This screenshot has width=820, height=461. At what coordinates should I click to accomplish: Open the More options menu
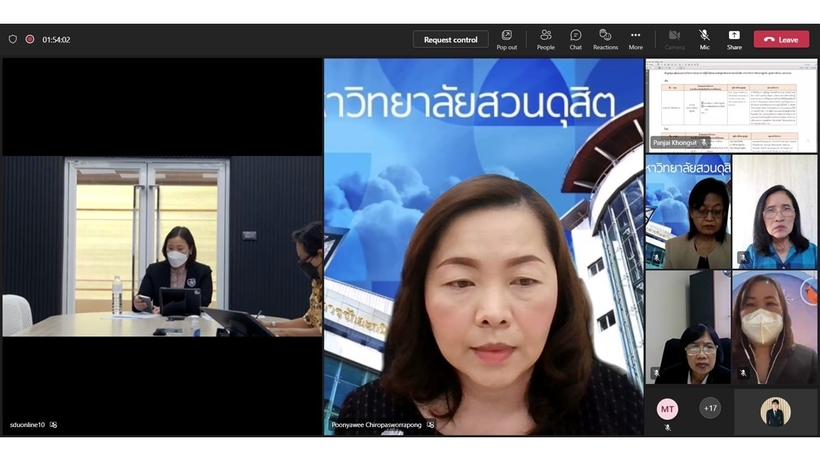click(x=635, y=39)
